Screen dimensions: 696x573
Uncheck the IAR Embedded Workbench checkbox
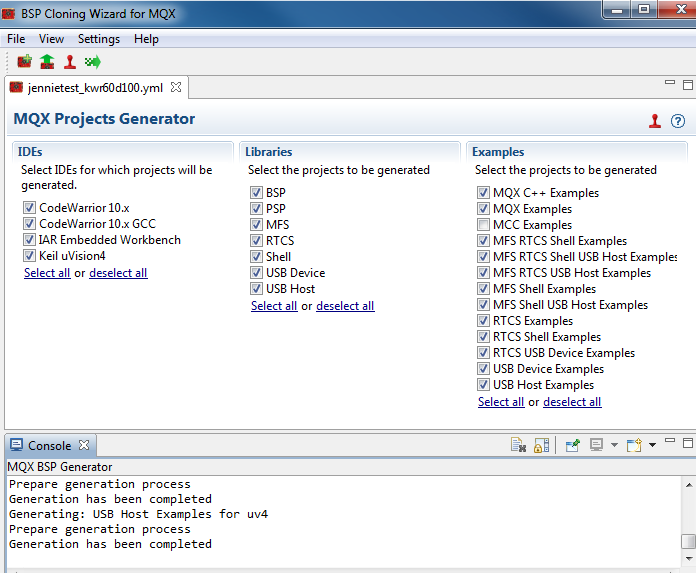(29, 240)
